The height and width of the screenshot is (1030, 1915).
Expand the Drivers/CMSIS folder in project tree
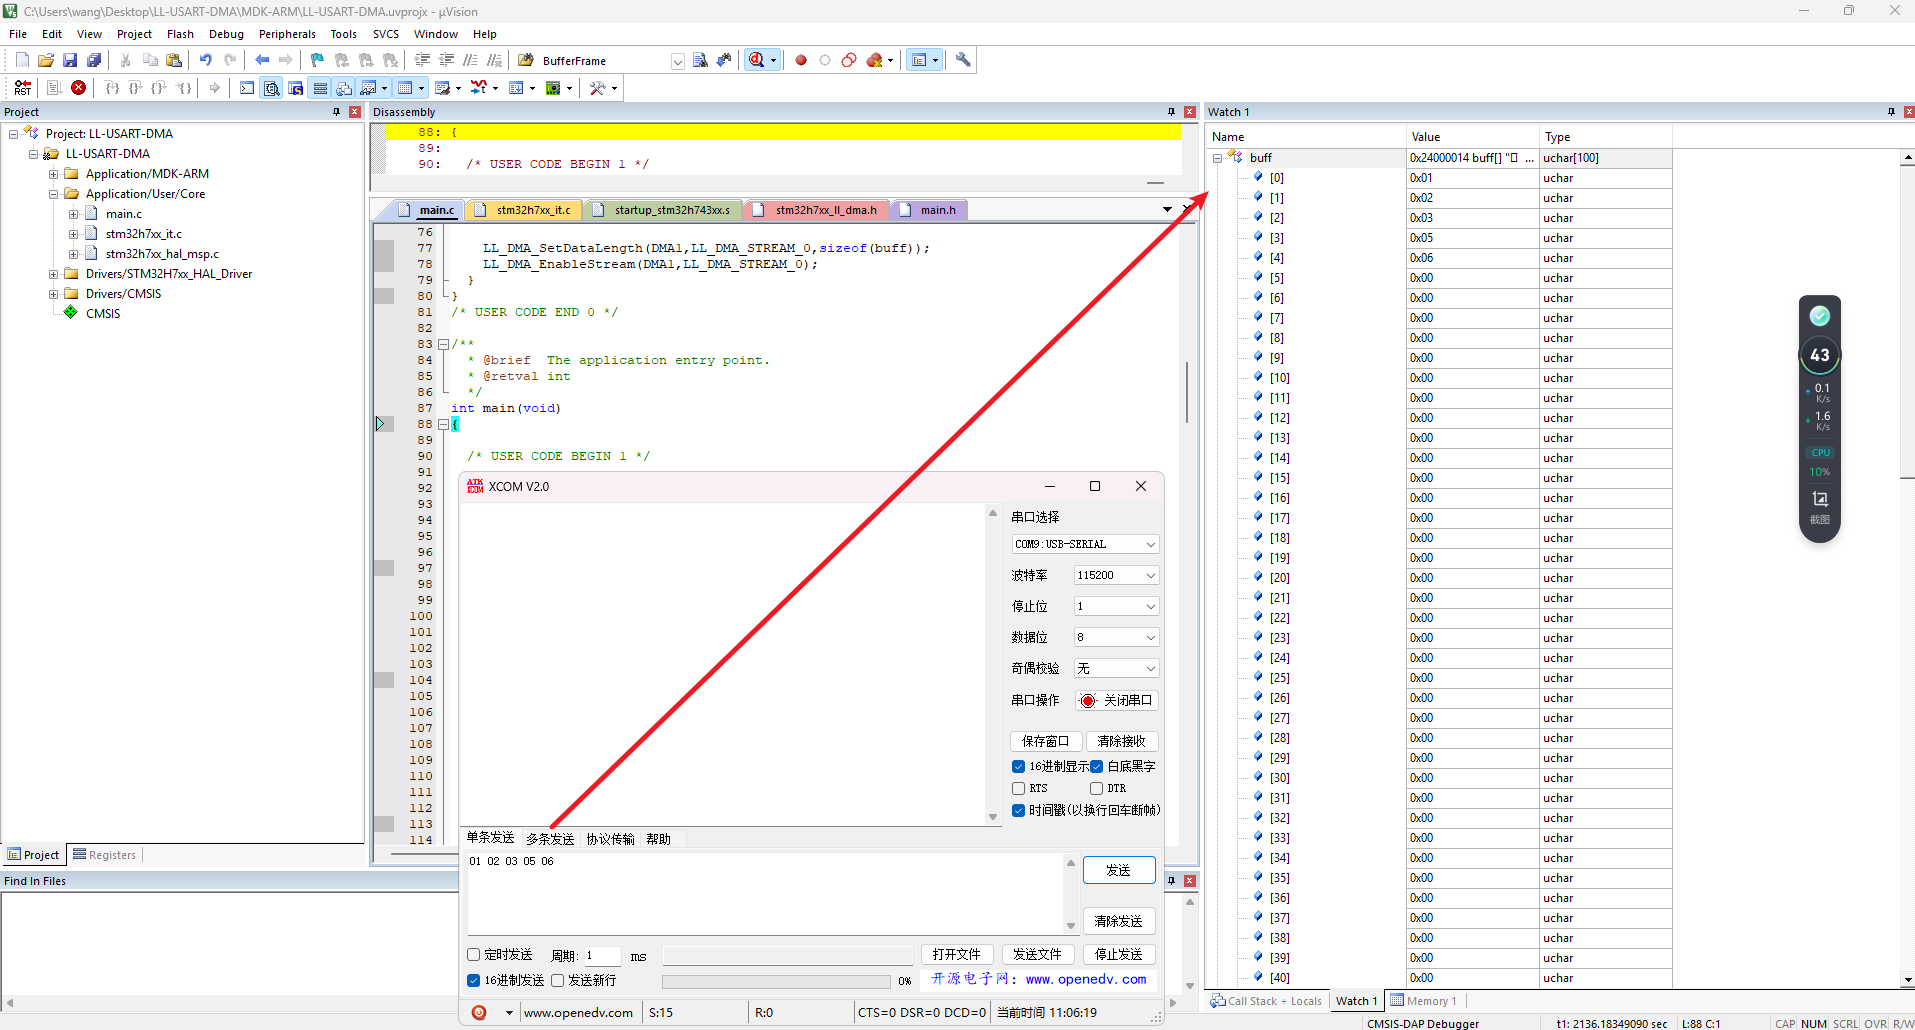click(x=54, y=294)
